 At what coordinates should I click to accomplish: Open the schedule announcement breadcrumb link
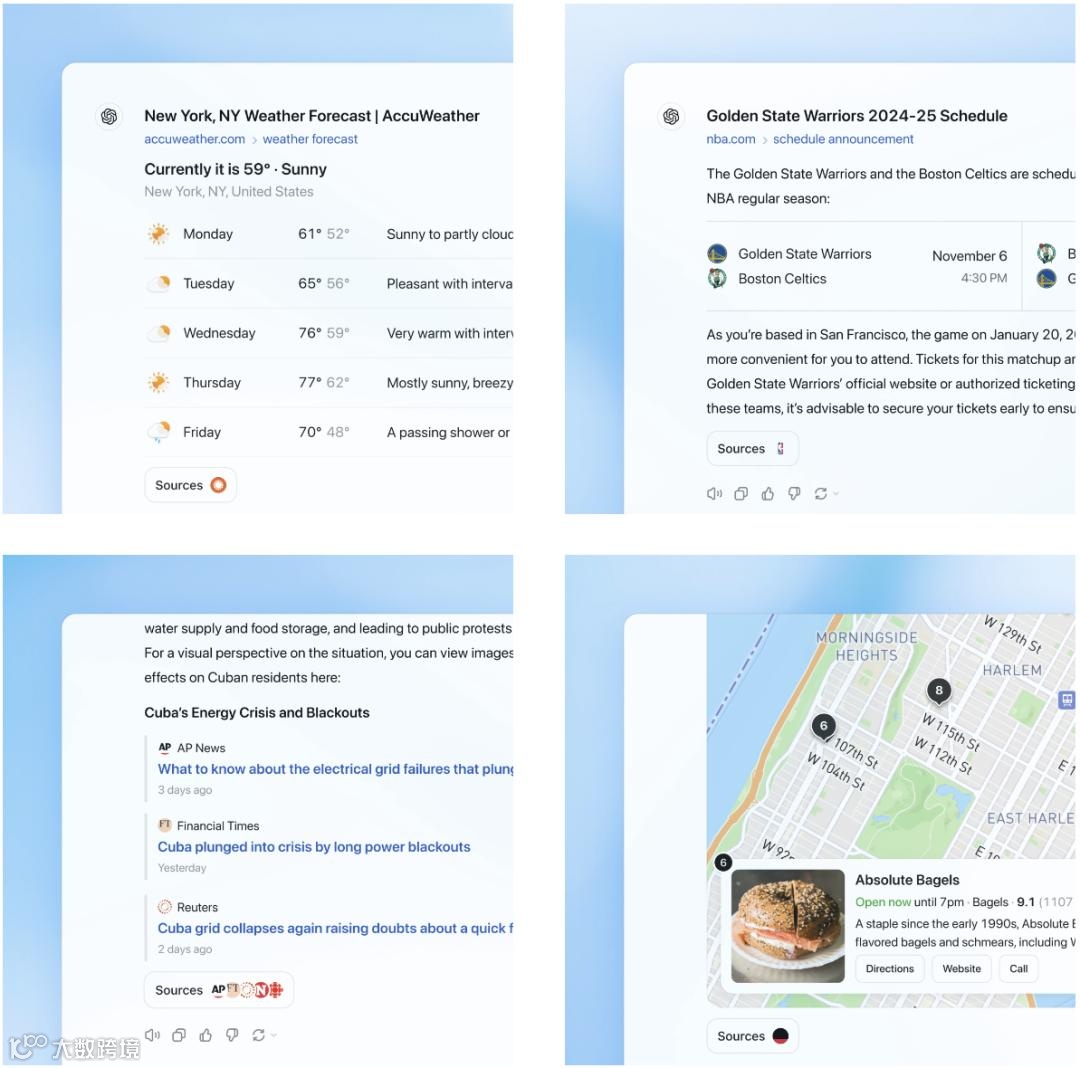tap(843, 139)
